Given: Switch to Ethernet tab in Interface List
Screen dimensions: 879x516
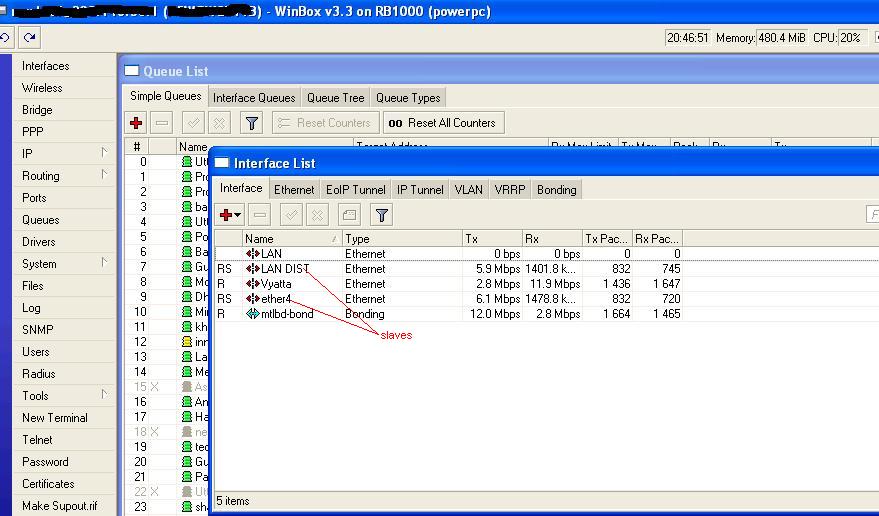Looking at the screenshot, I should [294, 190].
